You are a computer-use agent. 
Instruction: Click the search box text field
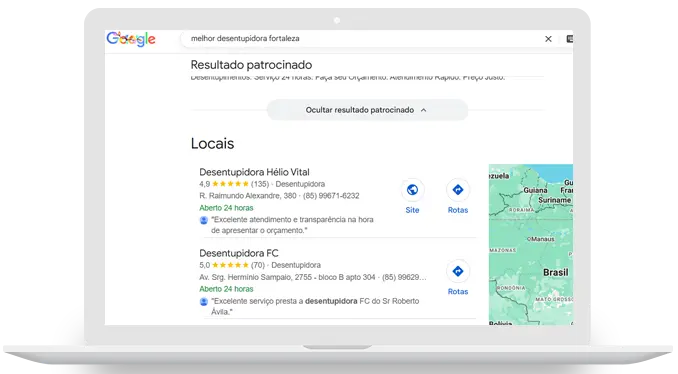(x=363, y=38)
